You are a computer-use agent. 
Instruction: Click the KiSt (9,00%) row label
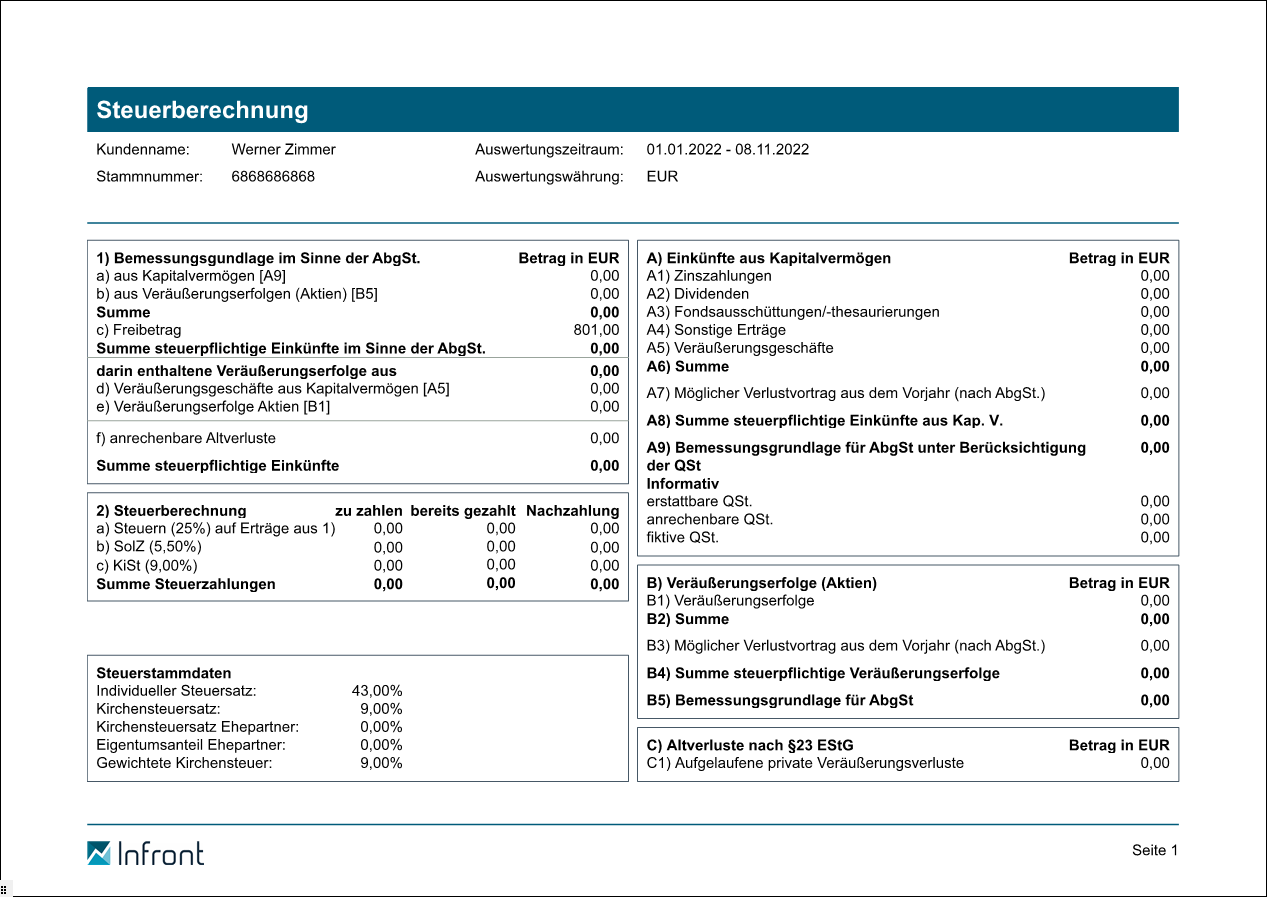click(147, 566)
